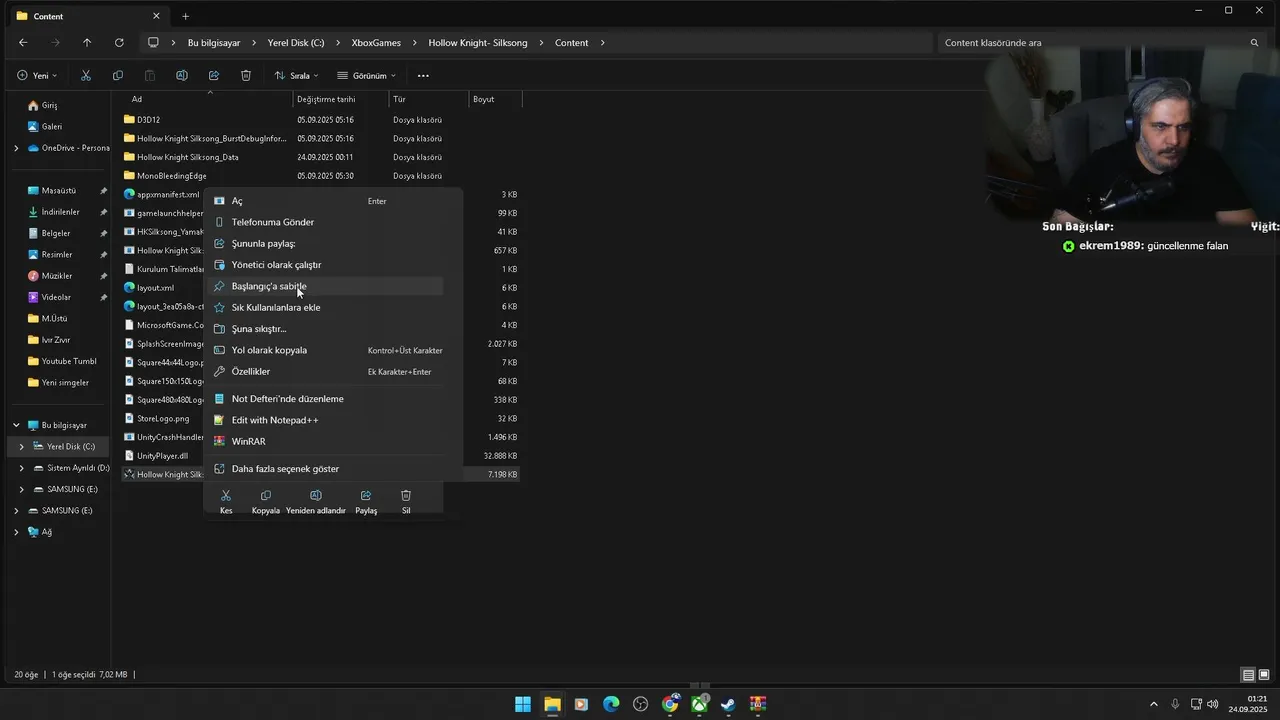The height and width of the screenshot is (720, 1280).
Task: Open the three-dots more options menu
Action: (423, 75)
